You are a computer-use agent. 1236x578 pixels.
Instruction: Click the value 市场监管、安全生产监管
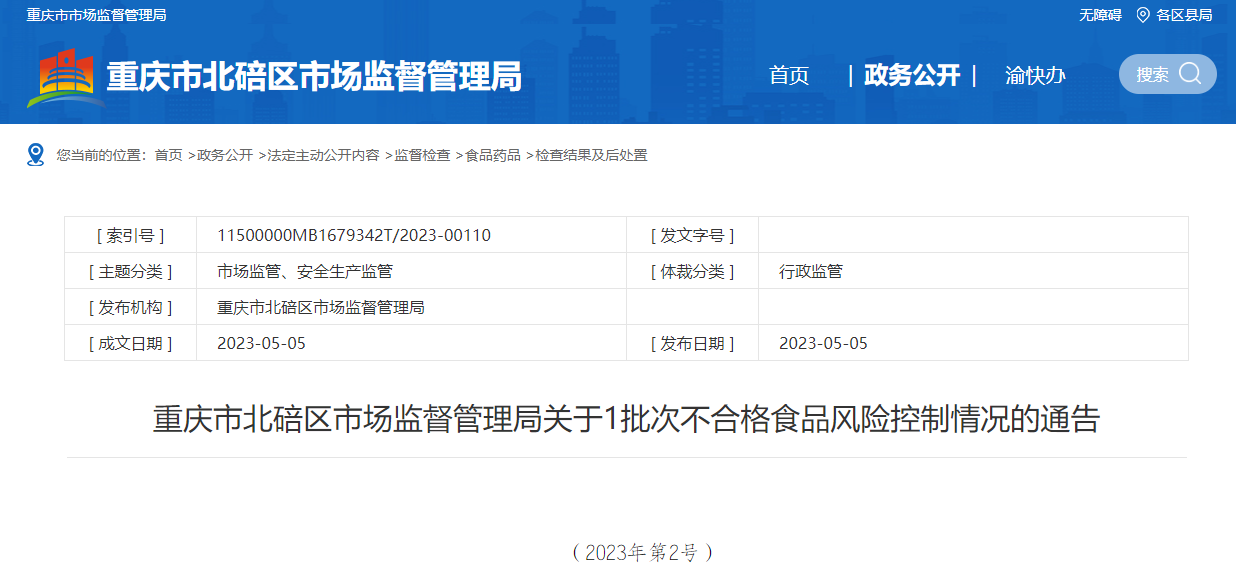305,271
